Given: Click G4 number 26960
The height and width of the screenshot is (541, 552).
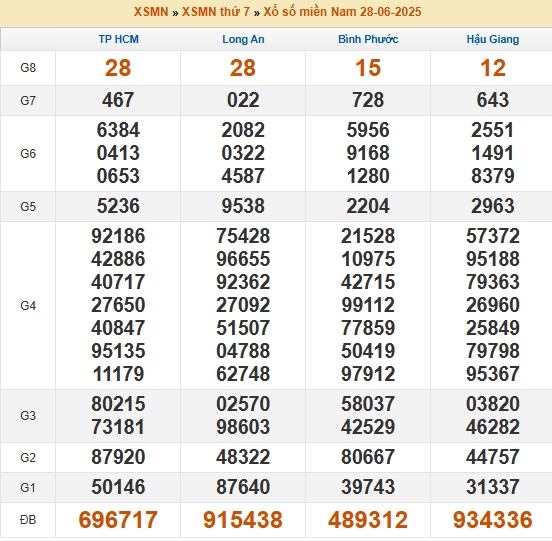Looking at the screenshot, I should click(493, 305).
